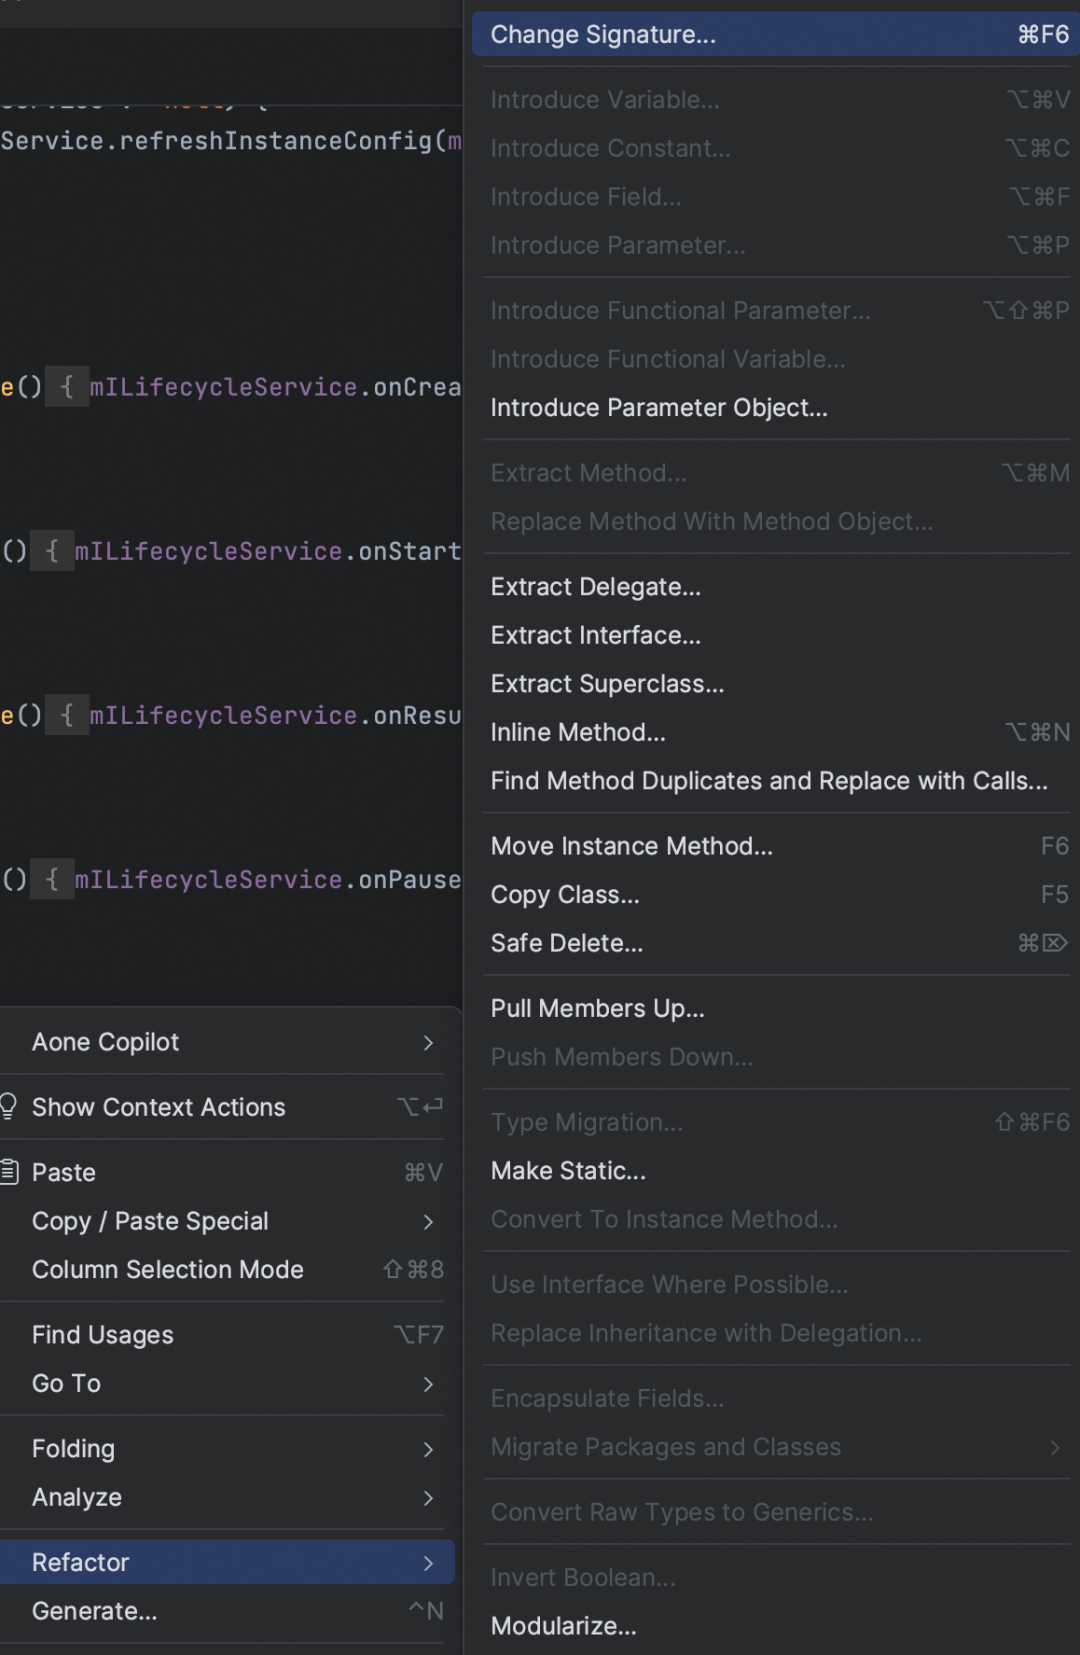The height and width of the screenshot is (1655, 1080).
Task: Choose Extract Delegate...
Action: (x=776, y=587)
